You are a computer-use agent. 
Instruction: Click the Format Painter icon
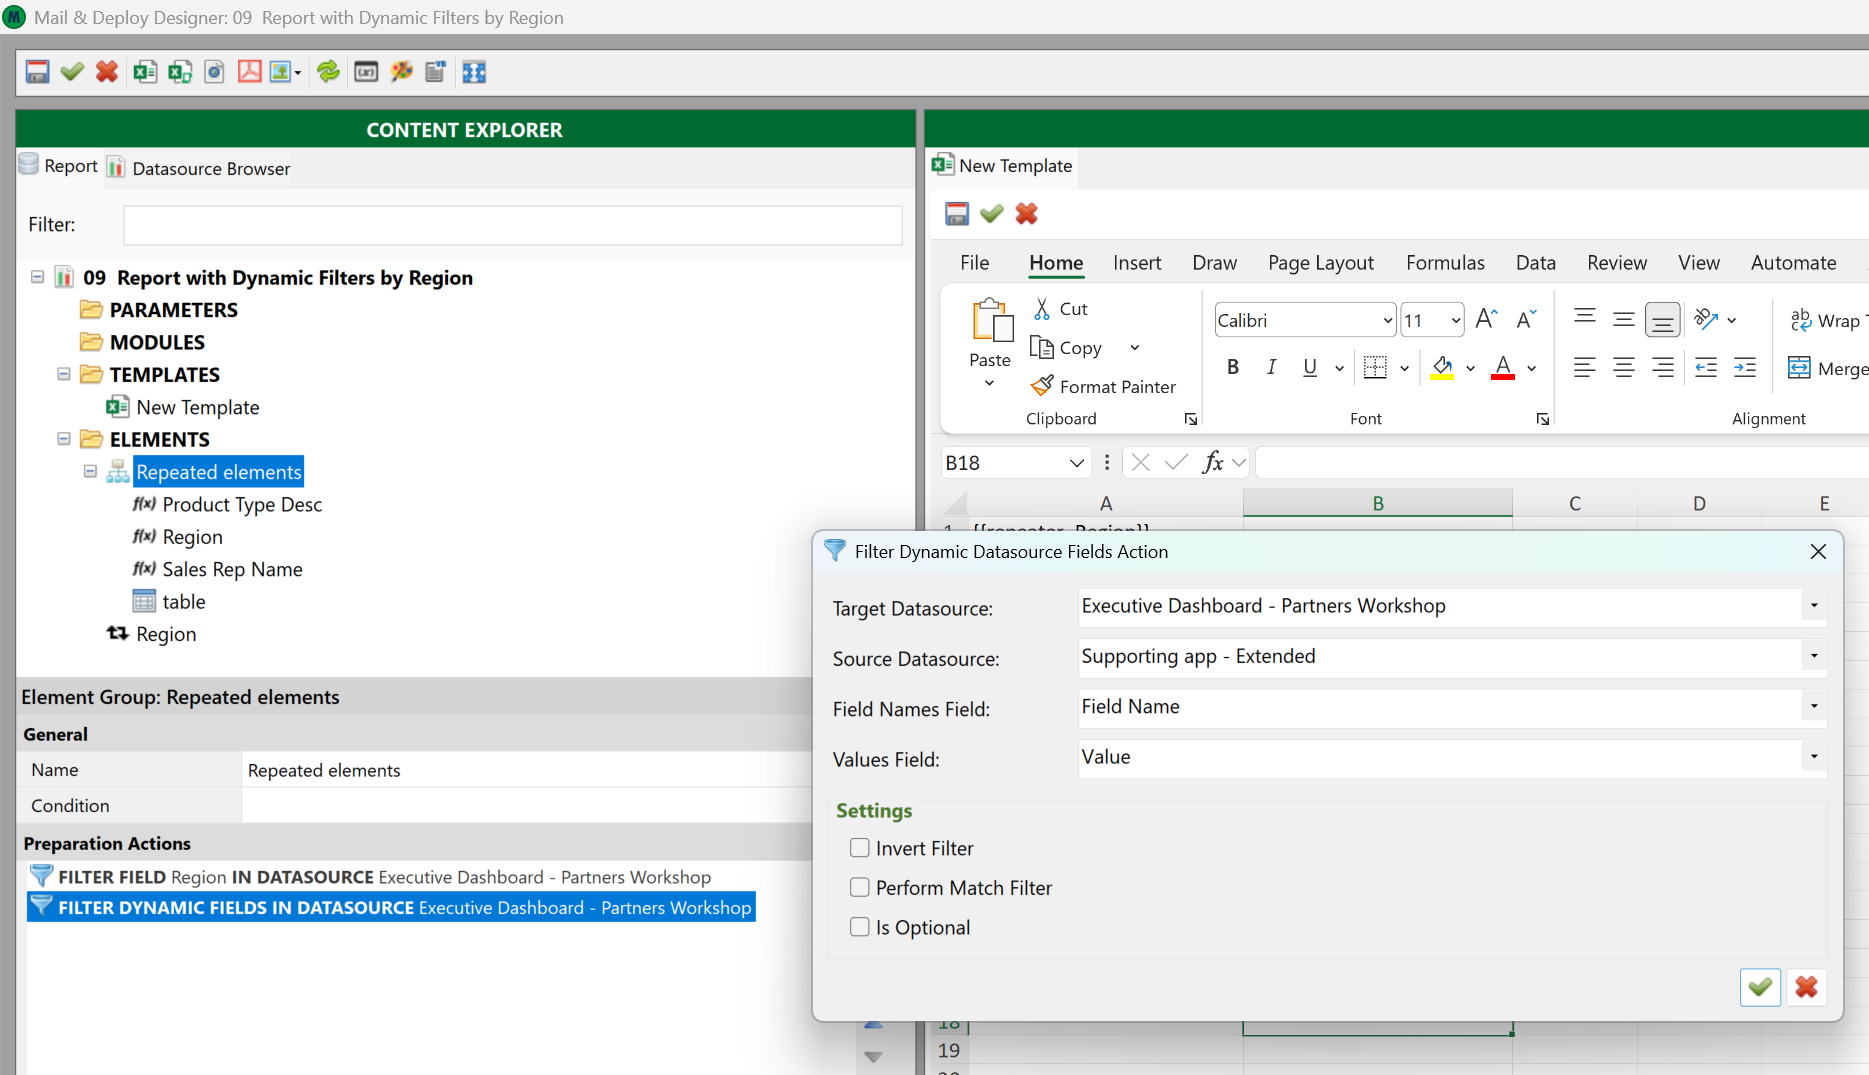tap(1043, 386)
